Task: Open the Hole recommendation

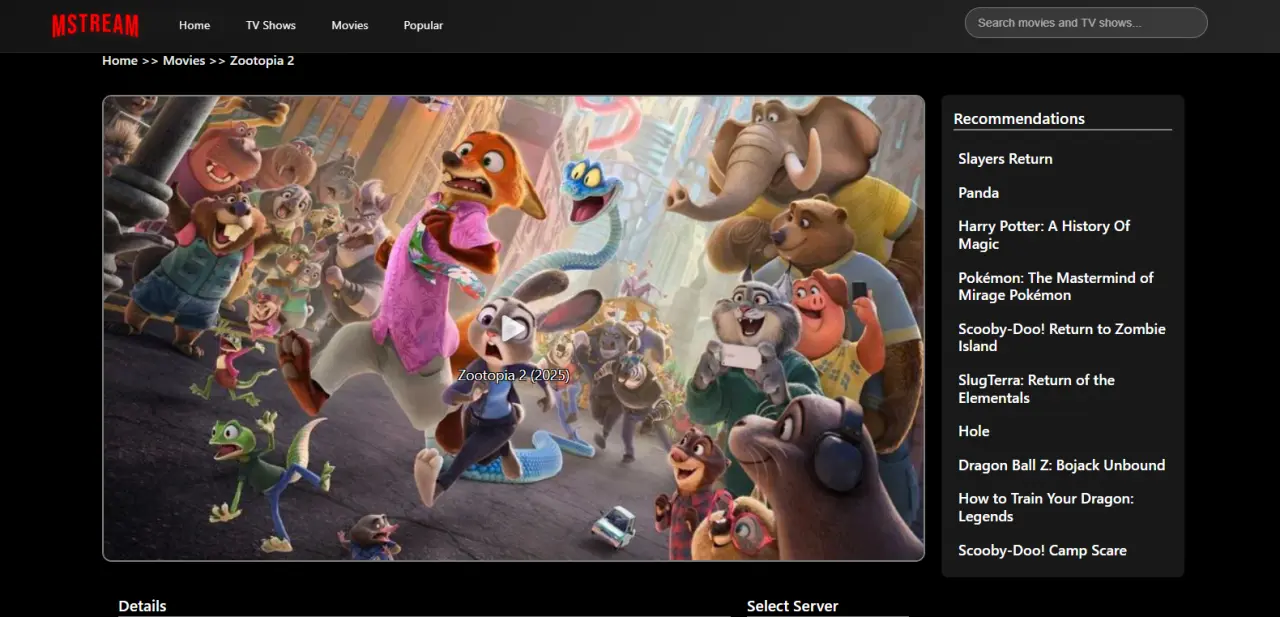Action: point(974,432)
